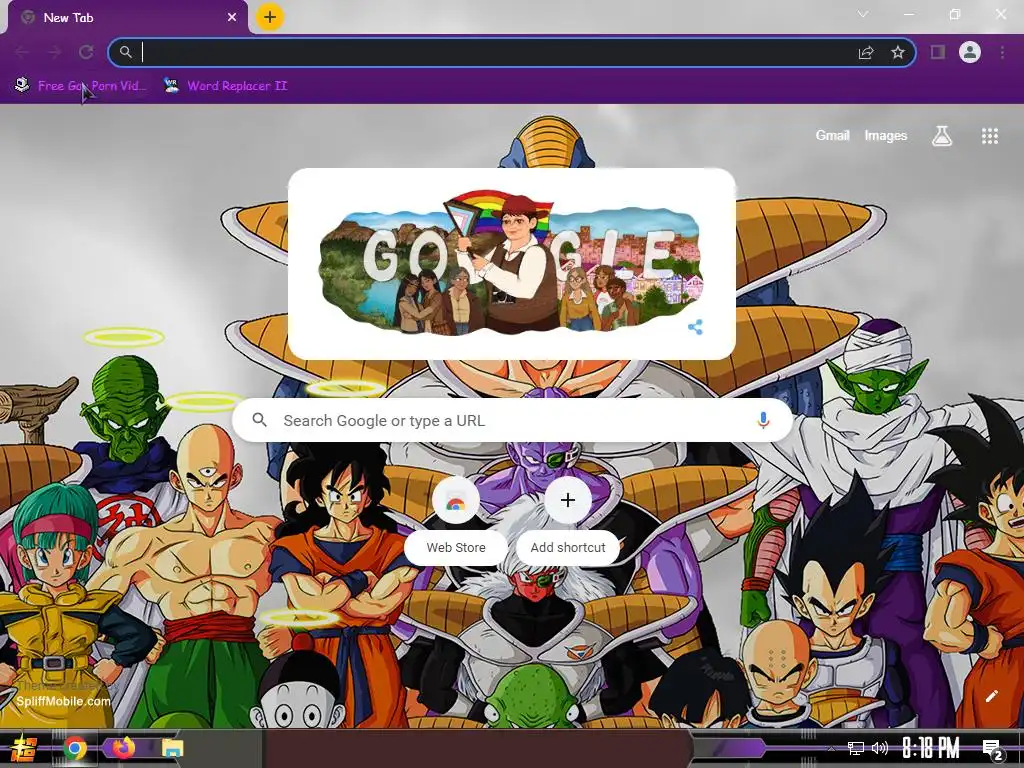
Task: Close the New Tab tab
Action: [232, 18]
